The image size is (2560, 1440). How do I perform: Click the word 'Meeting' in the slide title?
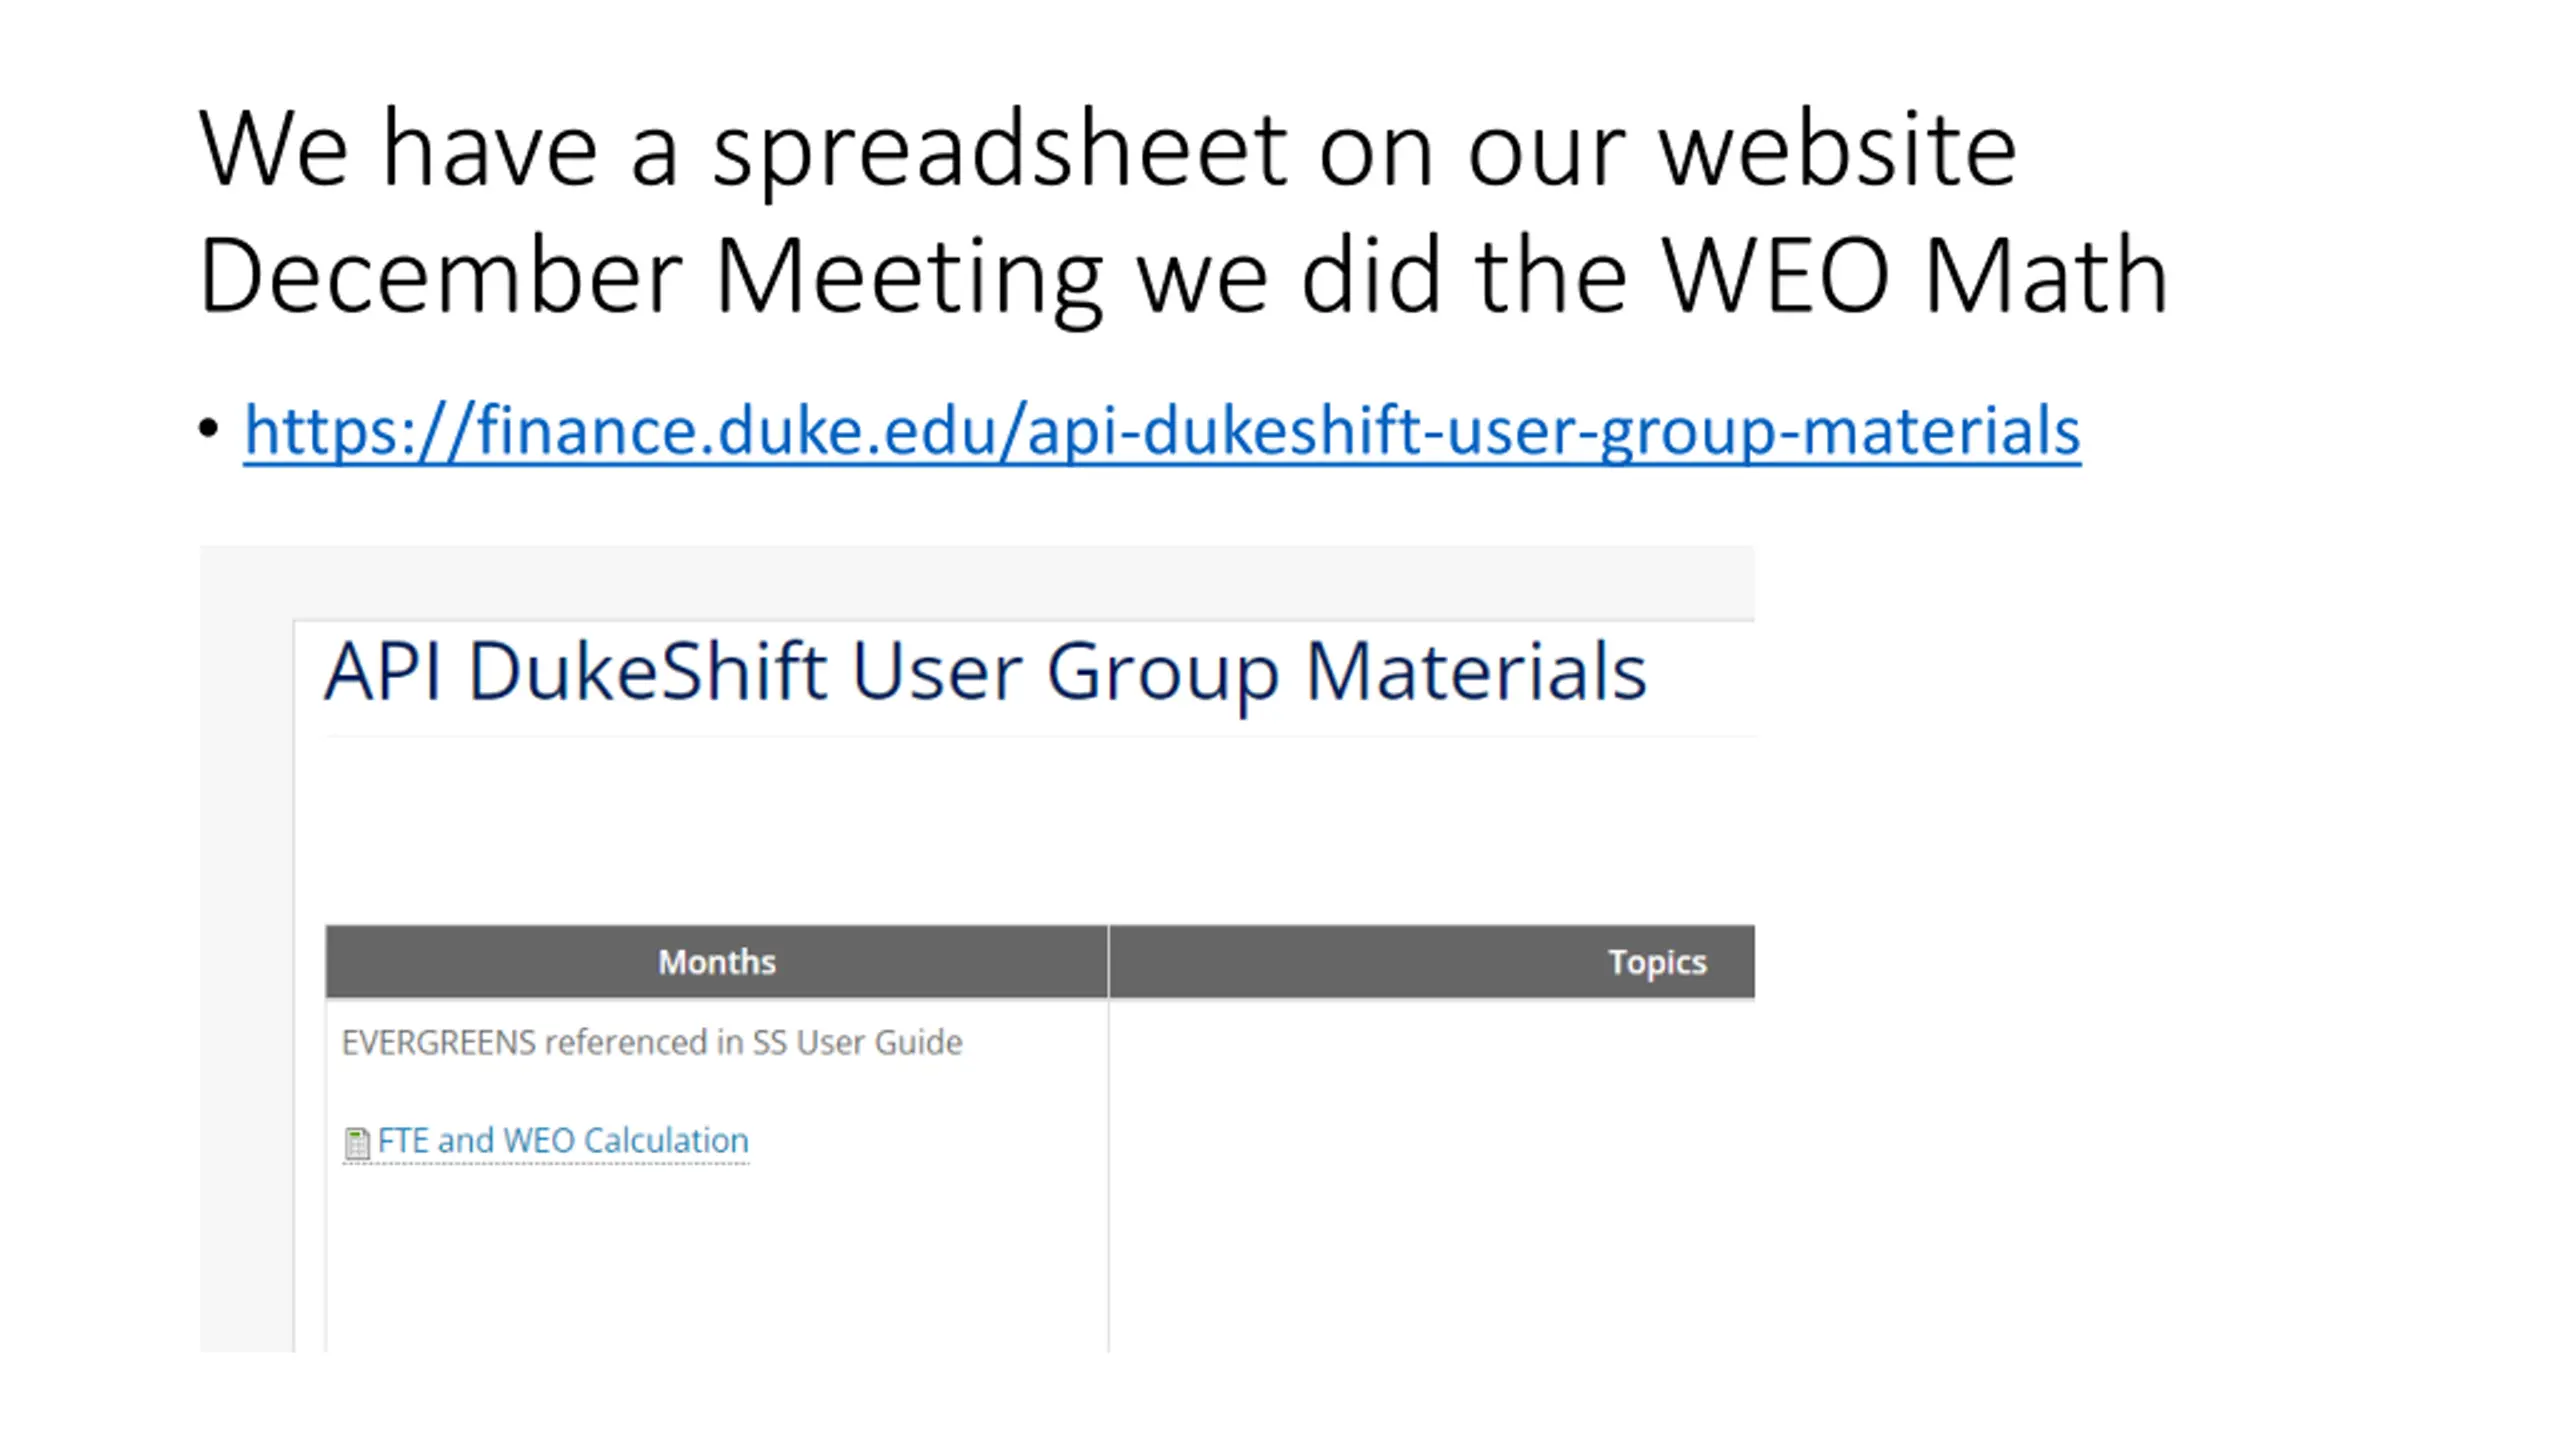click(909, 278)
